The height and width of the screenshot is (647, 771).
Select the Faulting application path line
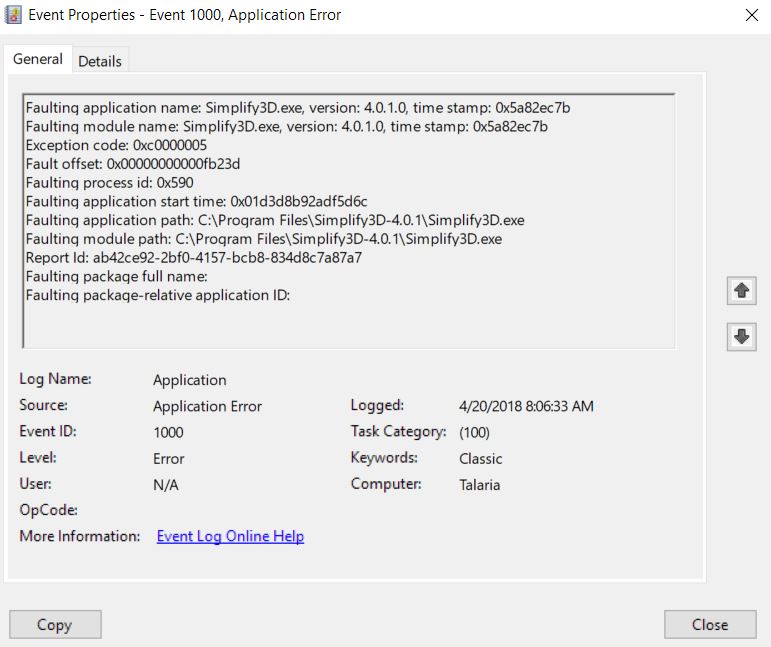275,220
